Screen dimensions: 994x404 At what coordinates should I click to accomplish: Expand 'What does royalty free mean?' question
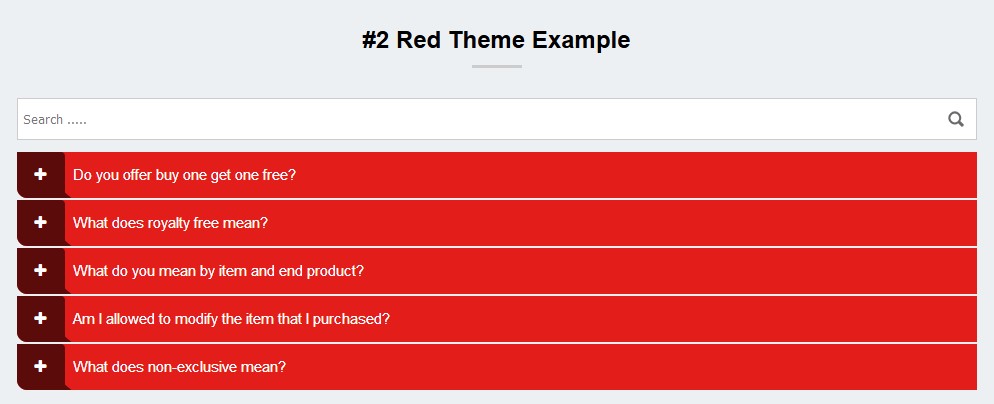[x=170, y=223]
